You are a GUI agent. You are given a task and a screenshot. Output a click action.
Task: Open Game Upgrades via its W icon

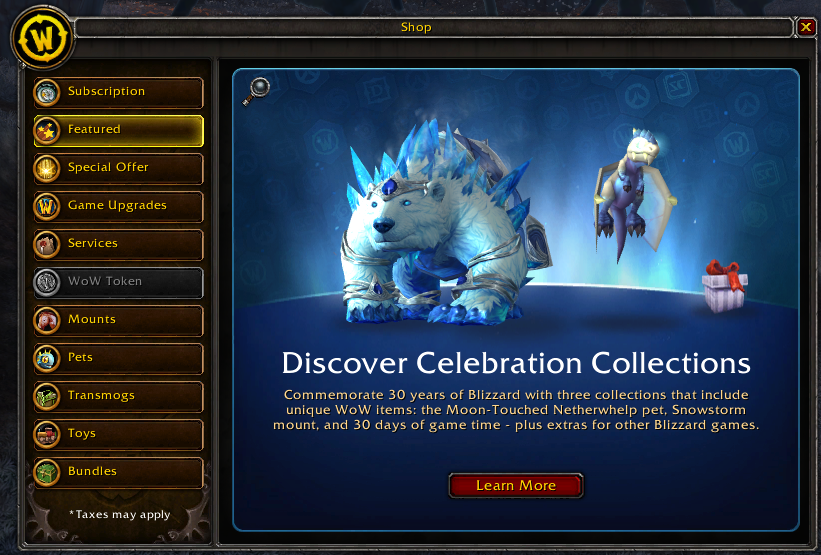(x=47, y=207)
